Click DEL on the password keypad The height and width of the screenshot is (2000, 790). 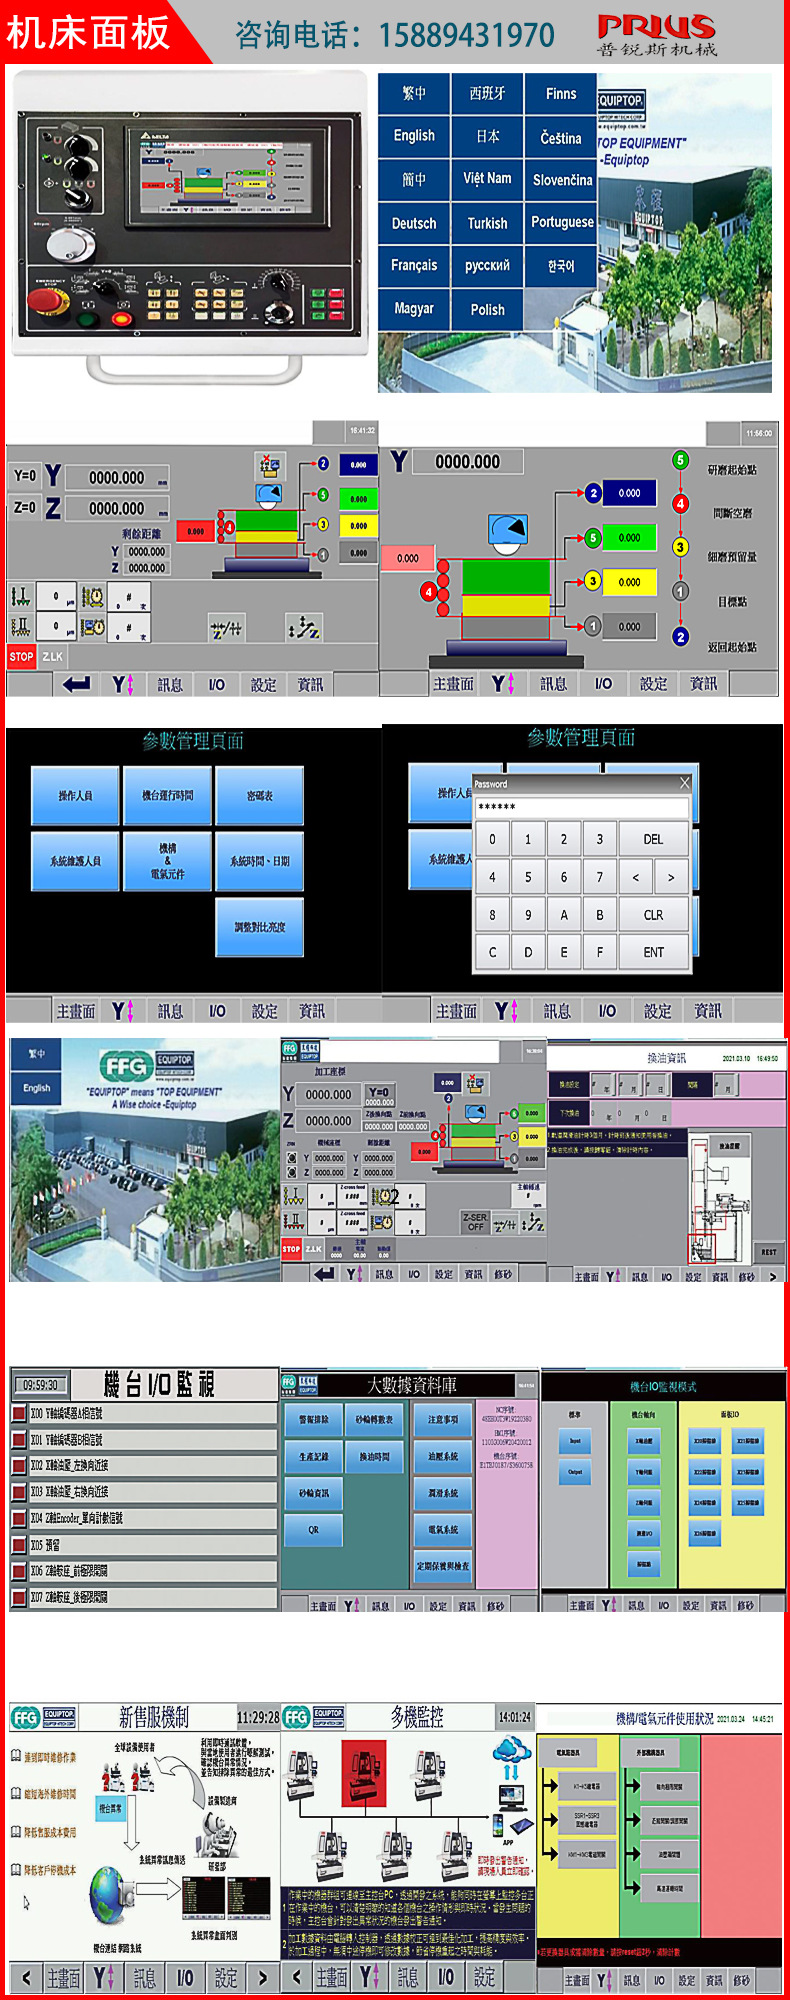[x=653, y=839]
